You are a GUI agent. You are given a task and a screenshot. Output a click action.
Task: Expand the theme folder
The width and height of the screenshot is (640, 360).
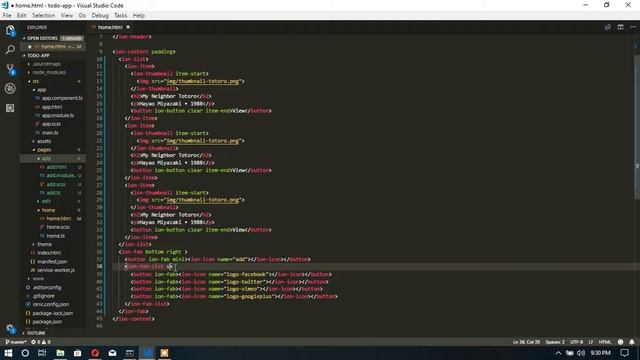(x=44, y=244)
